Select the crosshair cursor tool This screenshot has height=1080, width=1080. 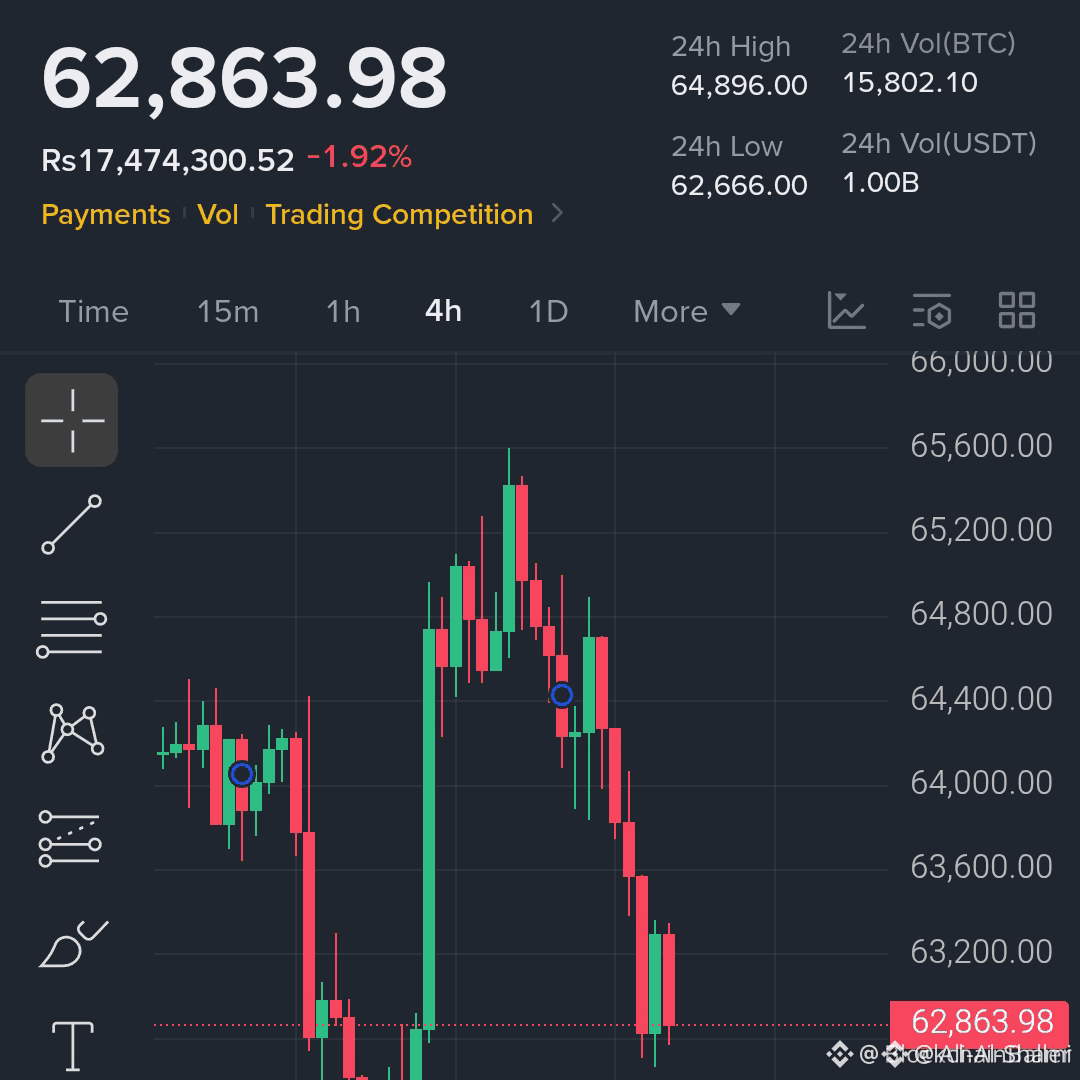[72, 420]
